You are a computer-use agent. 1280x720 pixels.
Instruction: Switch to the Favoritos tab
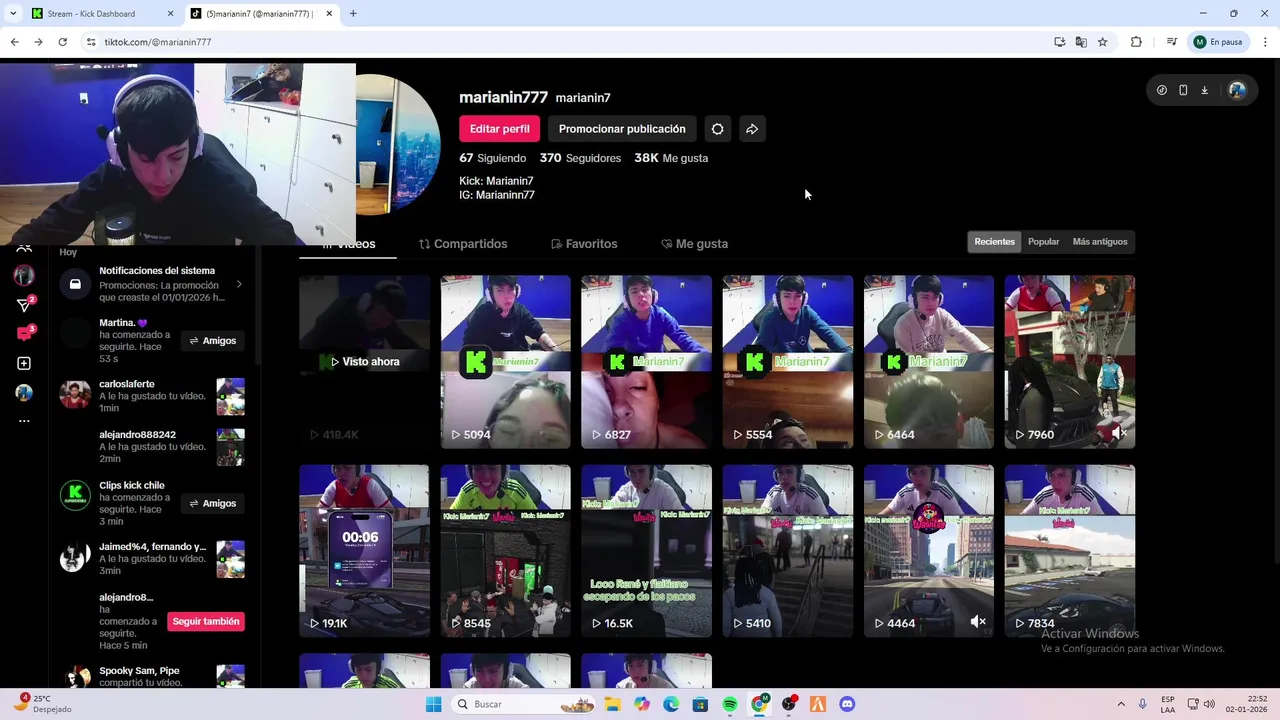click(584, 244)
